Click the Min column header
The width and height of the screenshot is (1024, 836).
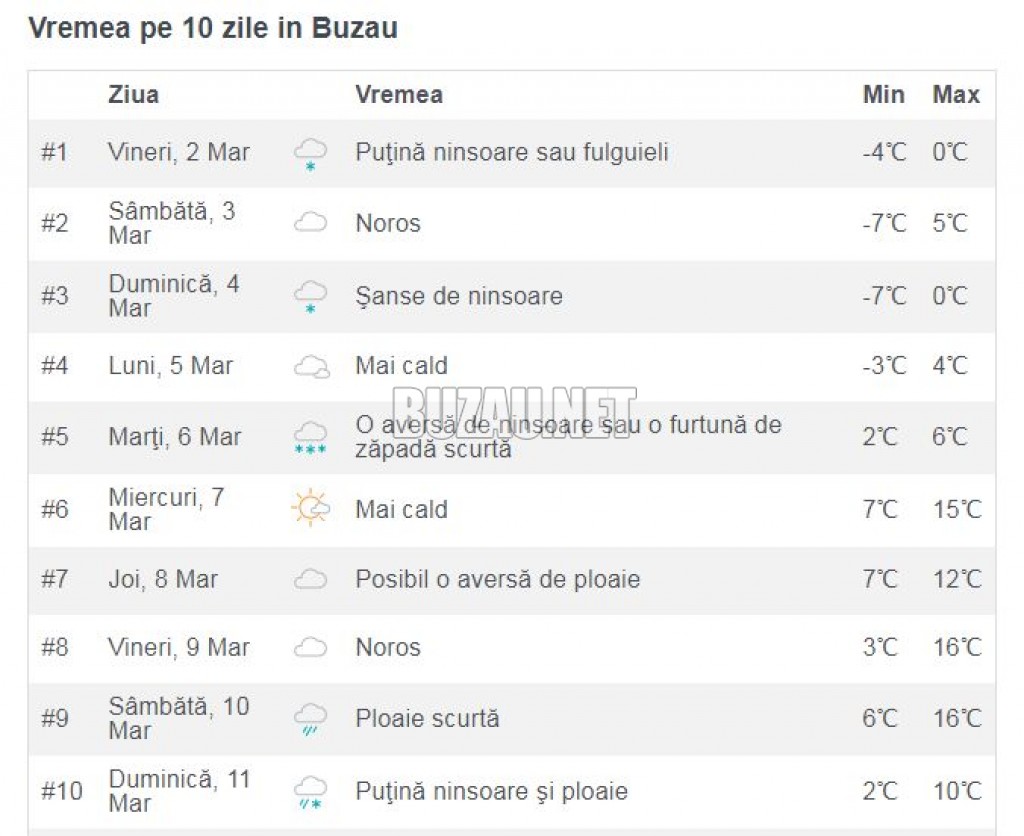point(884,95)
